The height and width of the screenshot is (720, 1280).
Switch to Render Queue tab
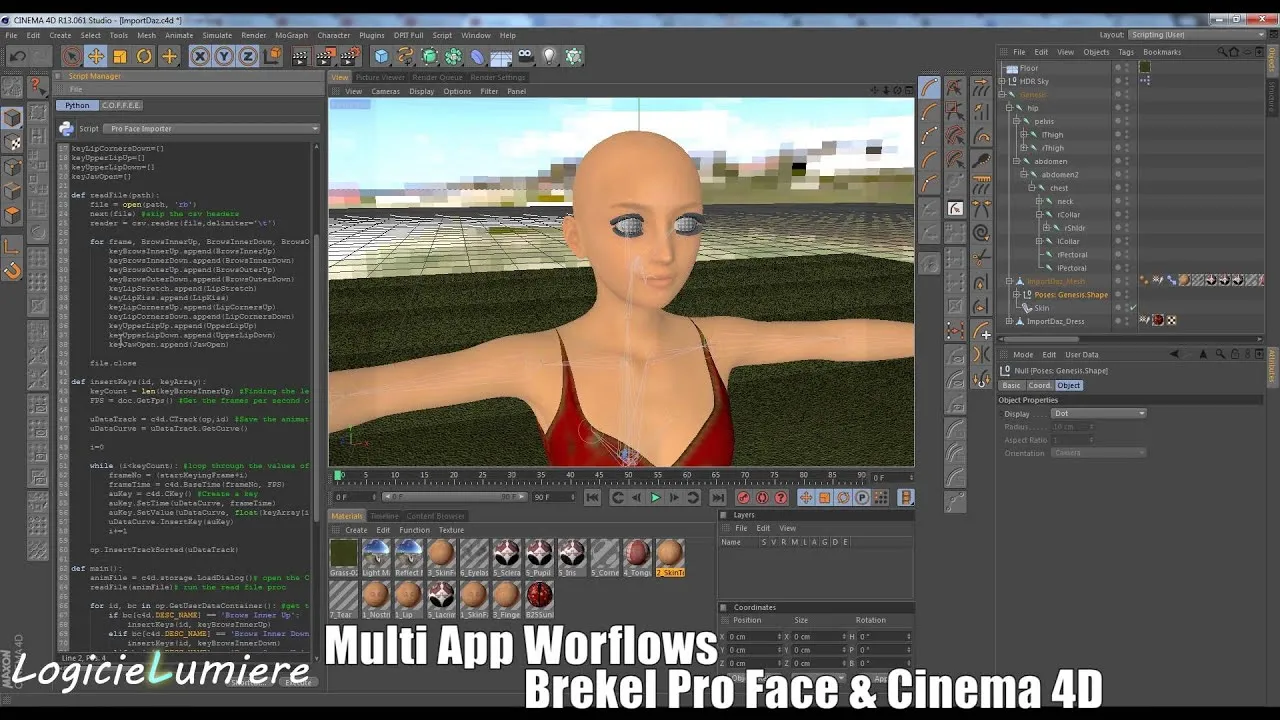(438, 77)
